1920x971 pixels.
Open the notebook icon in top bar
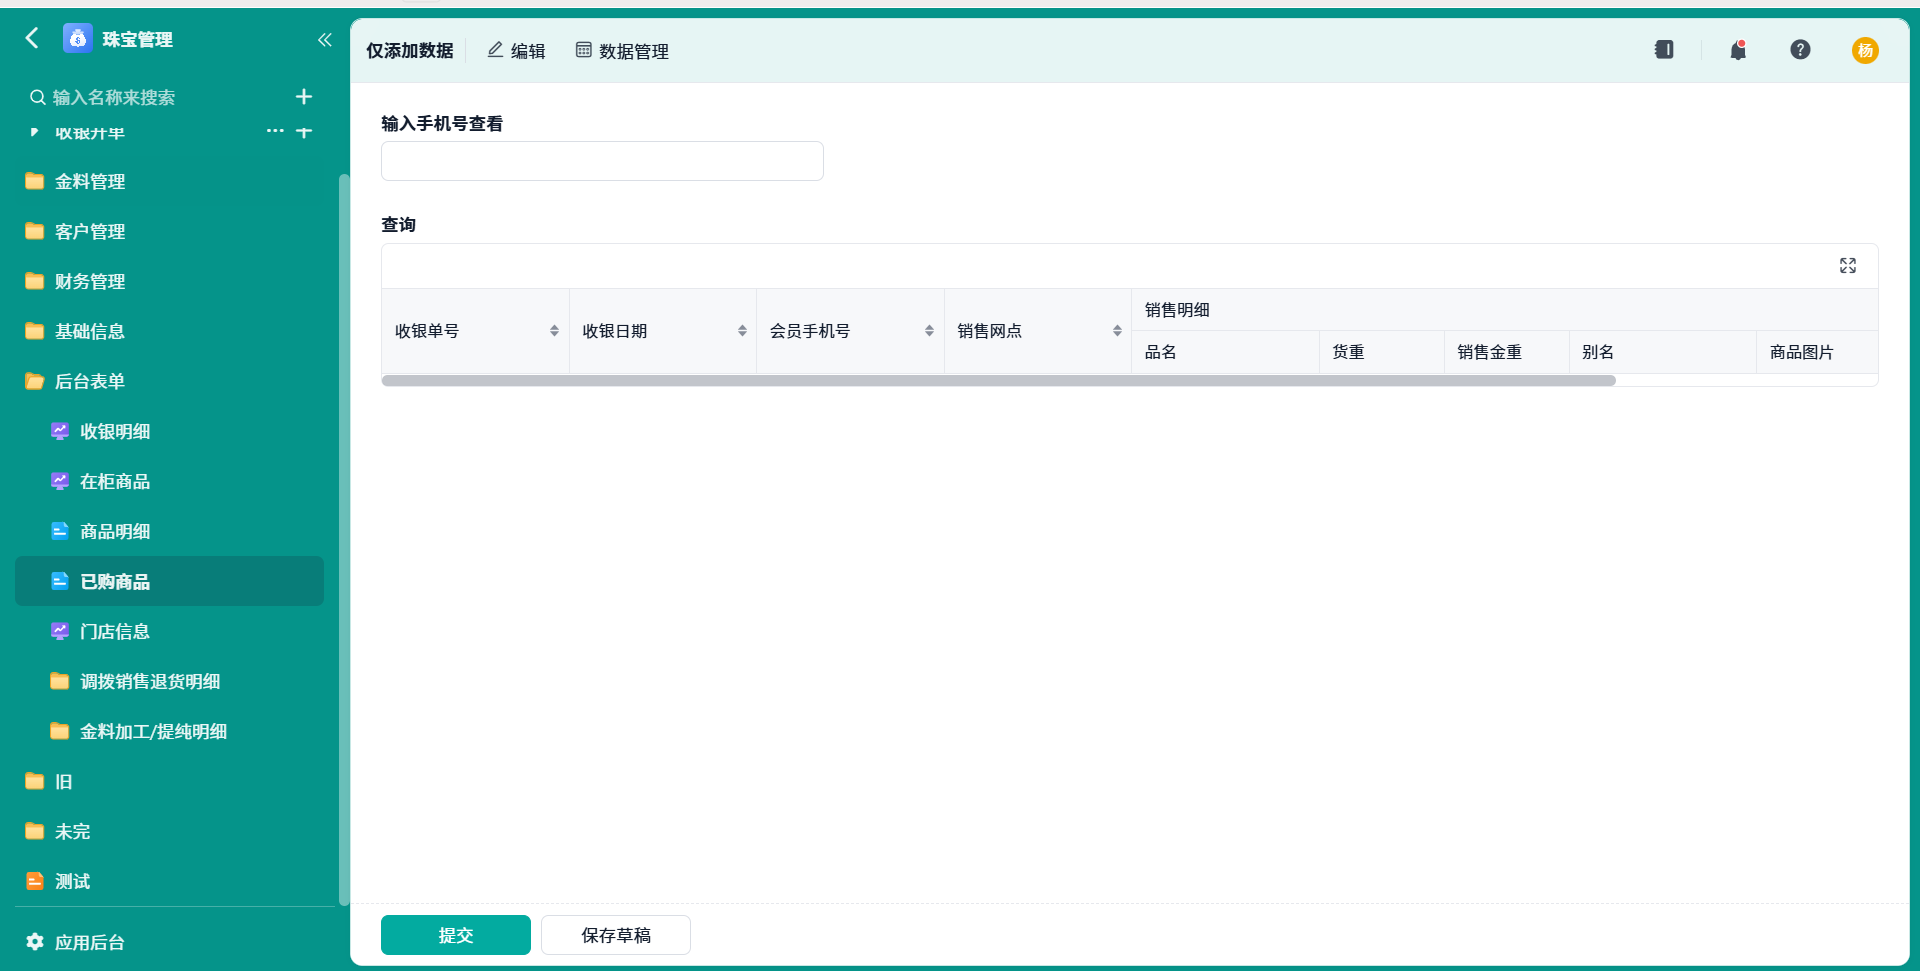pyautogui.click(x=1664, y=49)
